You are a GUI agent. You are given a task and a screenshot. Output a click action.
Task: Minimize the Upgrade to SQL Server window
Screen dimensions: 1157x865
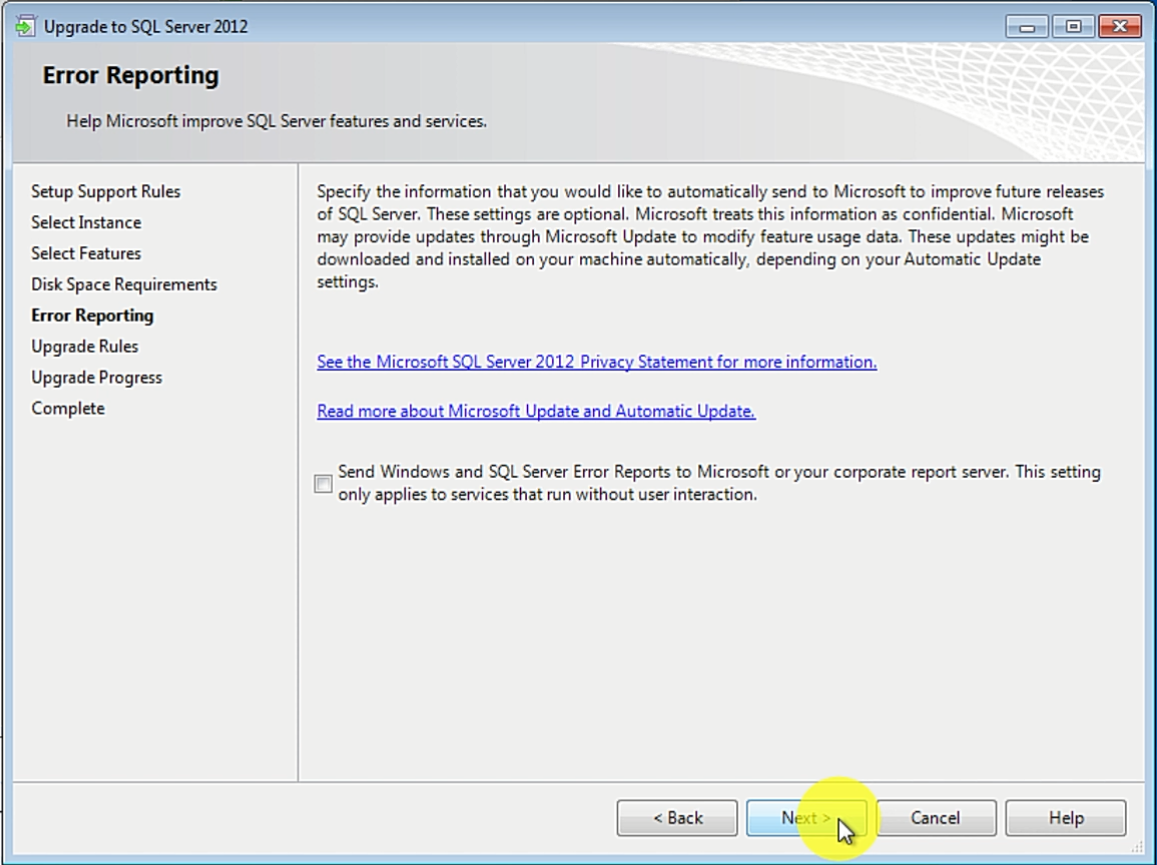point(1026,27)
